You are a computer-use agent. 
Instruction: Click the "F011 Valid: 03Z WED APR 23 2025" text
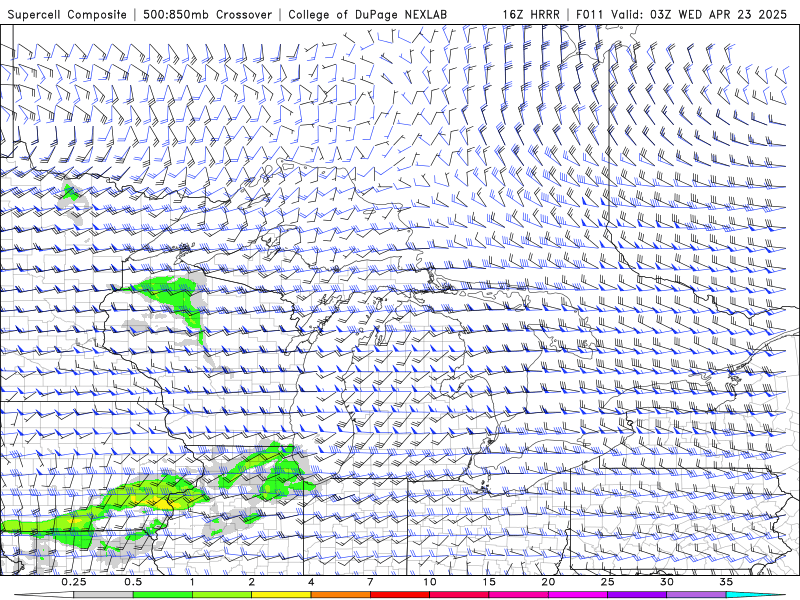click(x=681, y=15)
